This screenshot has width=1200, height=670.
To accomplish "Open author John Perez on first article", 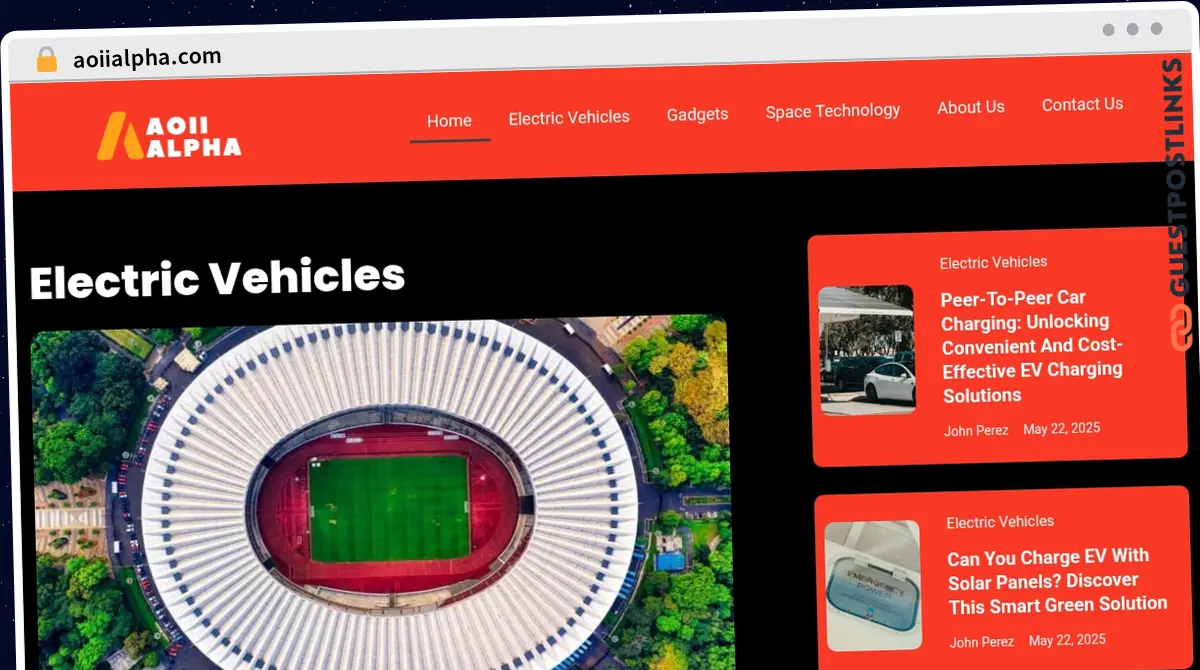I will (x=976, y=430).
